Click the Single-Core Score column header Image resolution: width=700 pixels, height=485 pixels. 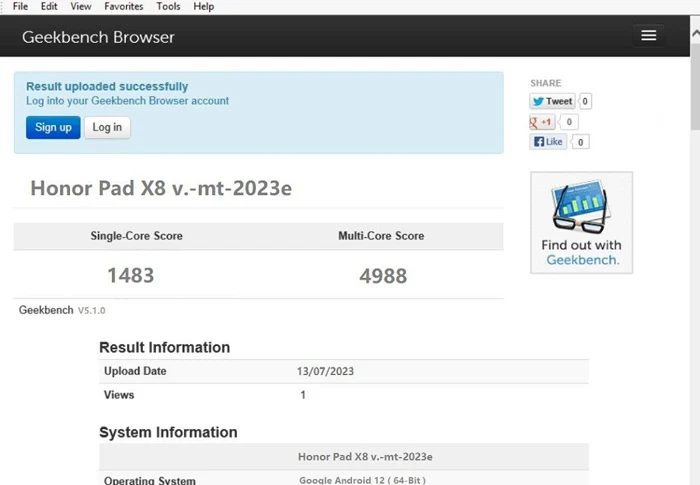pyautogui.click(x=136, y=236)
